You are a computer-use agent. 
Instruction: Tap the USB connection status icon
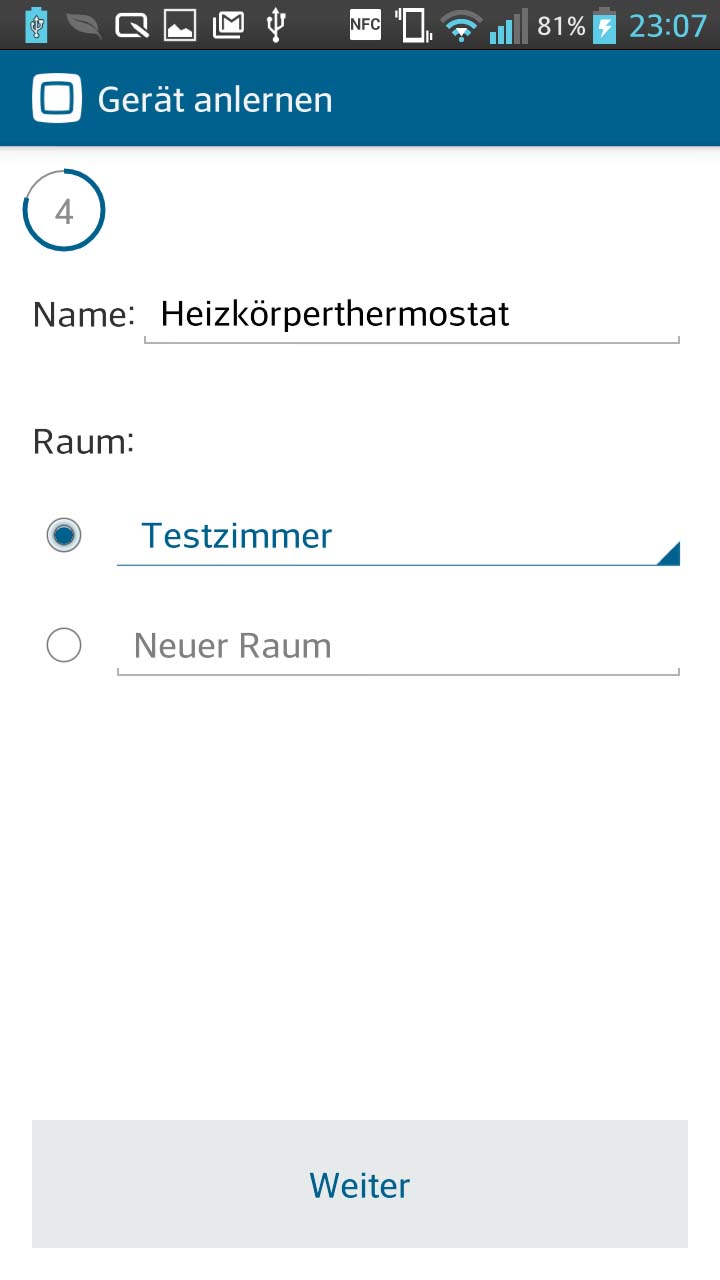pyautogui.click(x=277, y=25)
